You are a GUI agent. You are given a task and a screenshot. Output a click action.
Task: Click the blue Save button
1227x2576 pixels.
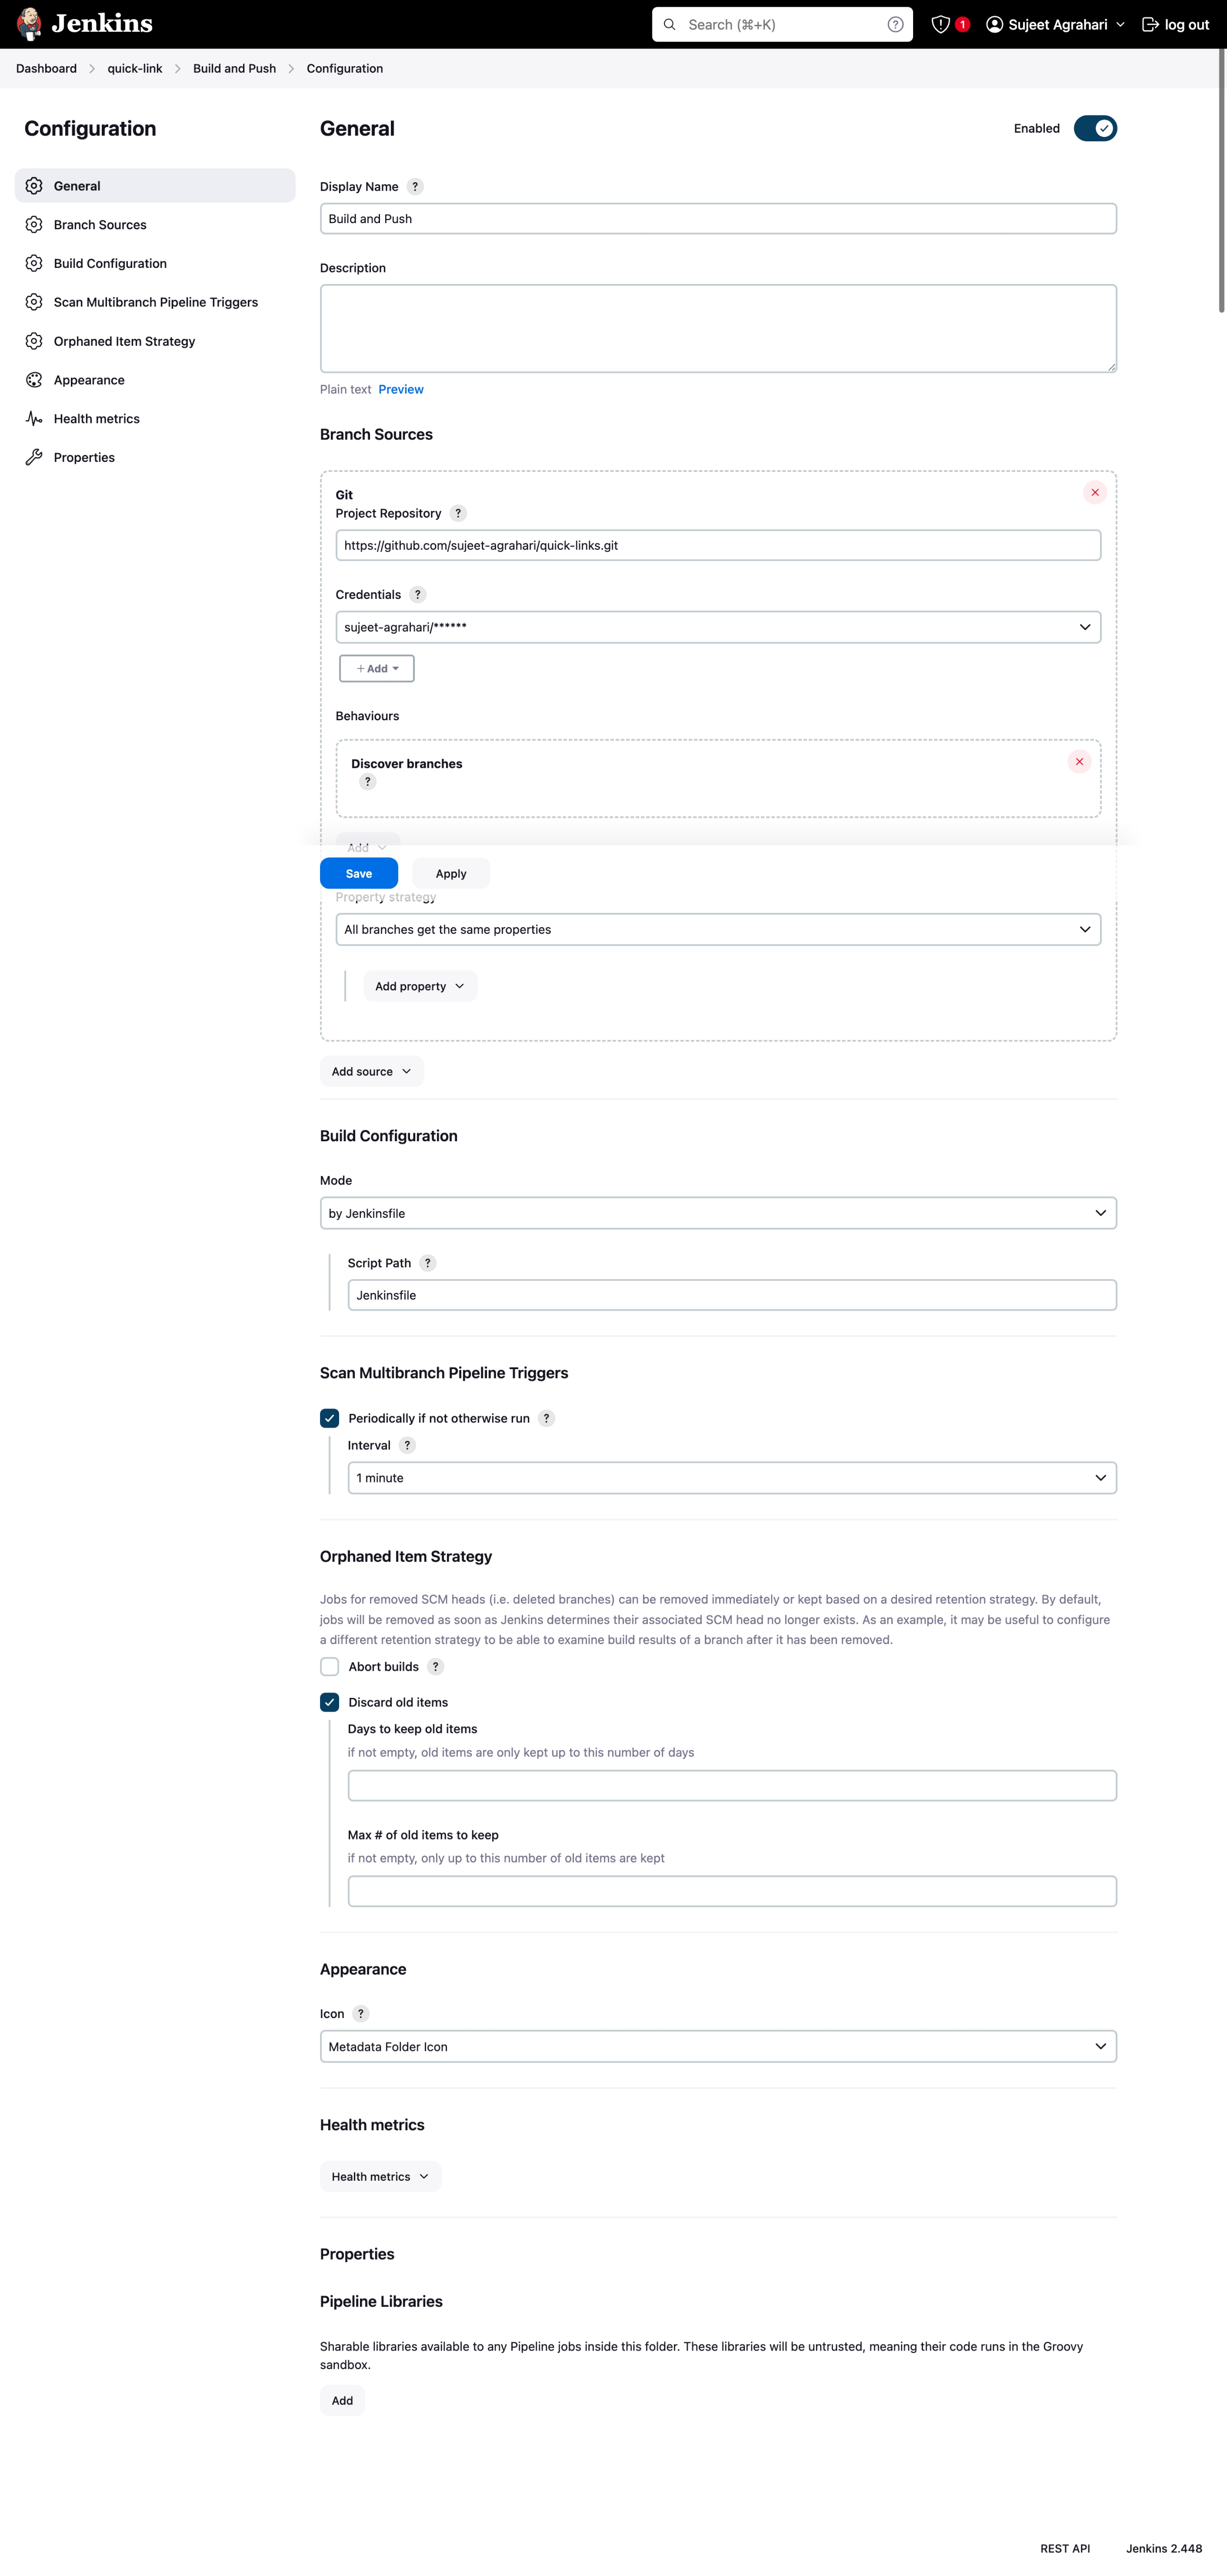tap(358, 873)
